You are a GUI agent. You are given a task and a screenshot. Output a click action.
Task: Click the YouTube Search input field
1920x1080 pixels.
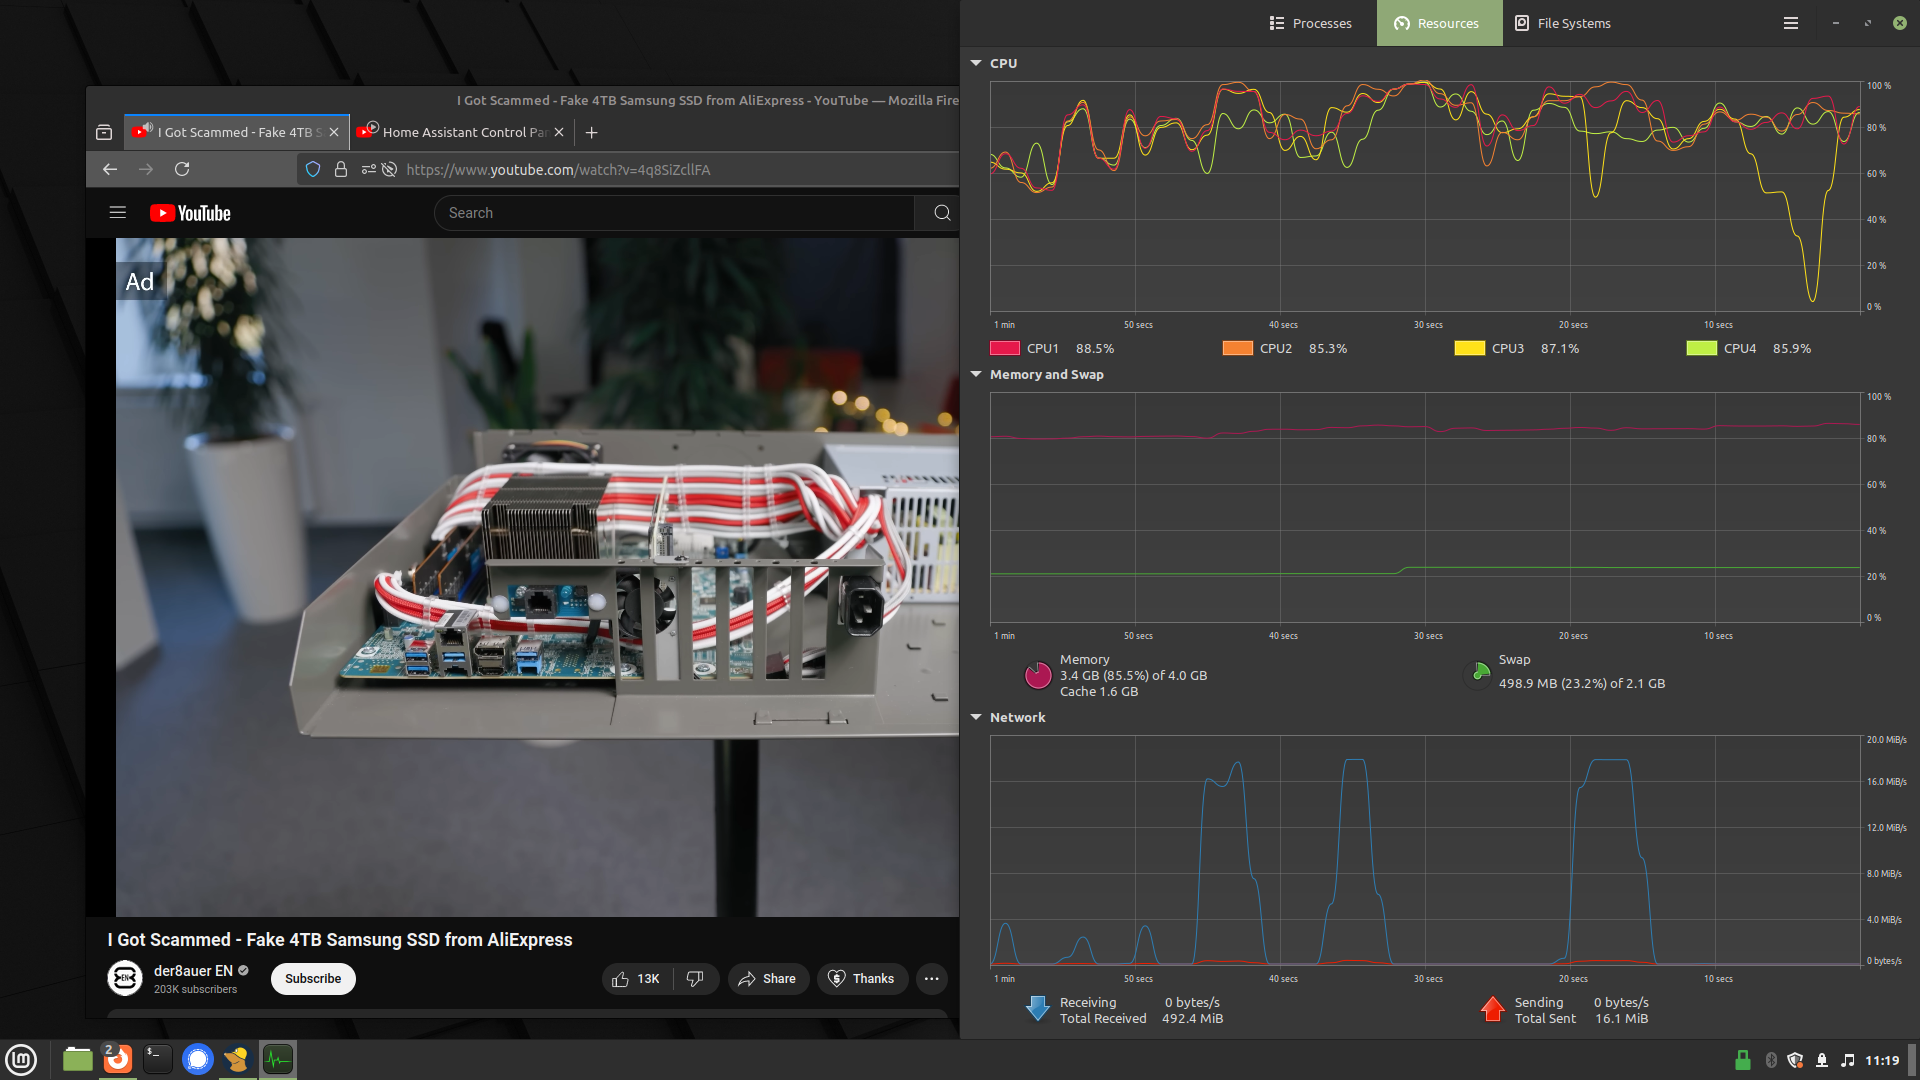(x=673, y=213)
